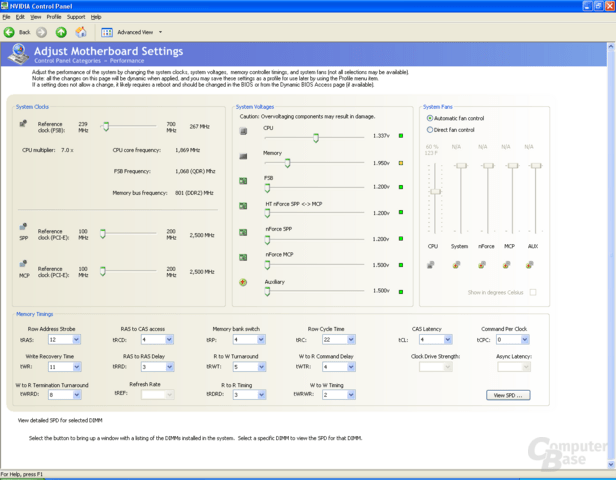Open the Edit menu

point(20,17)
